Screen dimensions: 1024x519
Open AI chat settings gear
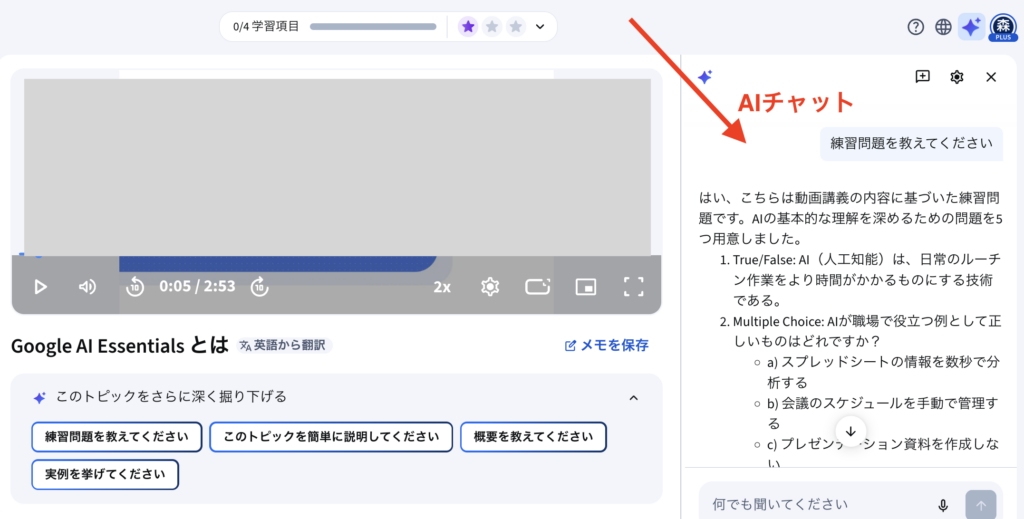click(957, 77)
